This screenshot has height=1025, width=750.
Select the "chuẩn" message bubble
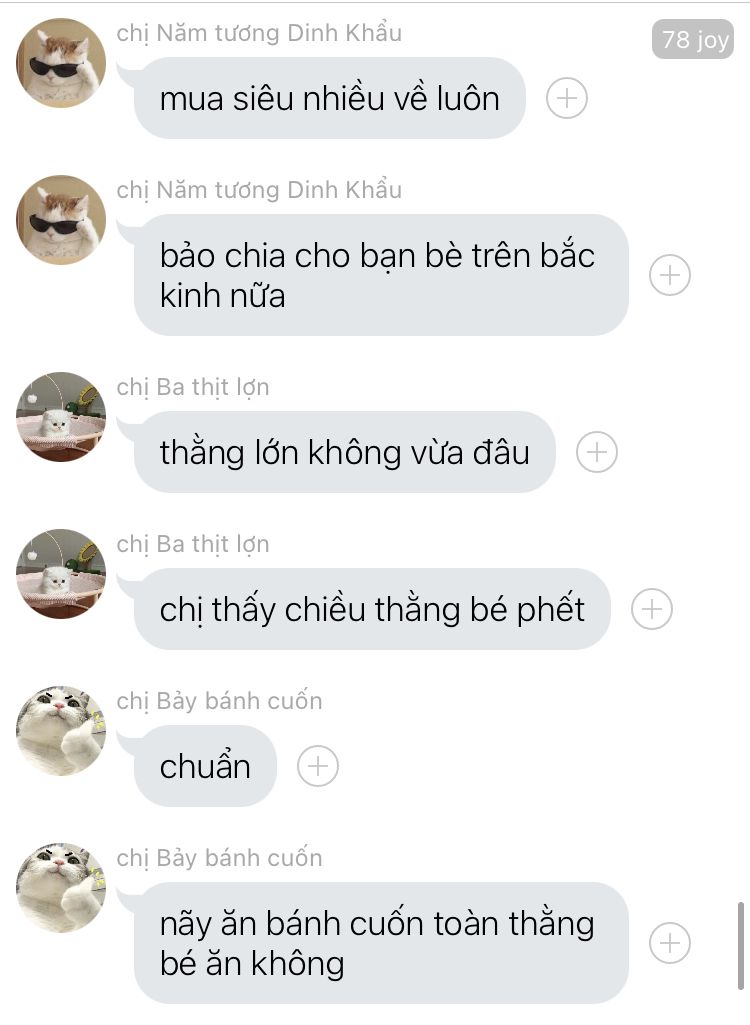point(205,765)
